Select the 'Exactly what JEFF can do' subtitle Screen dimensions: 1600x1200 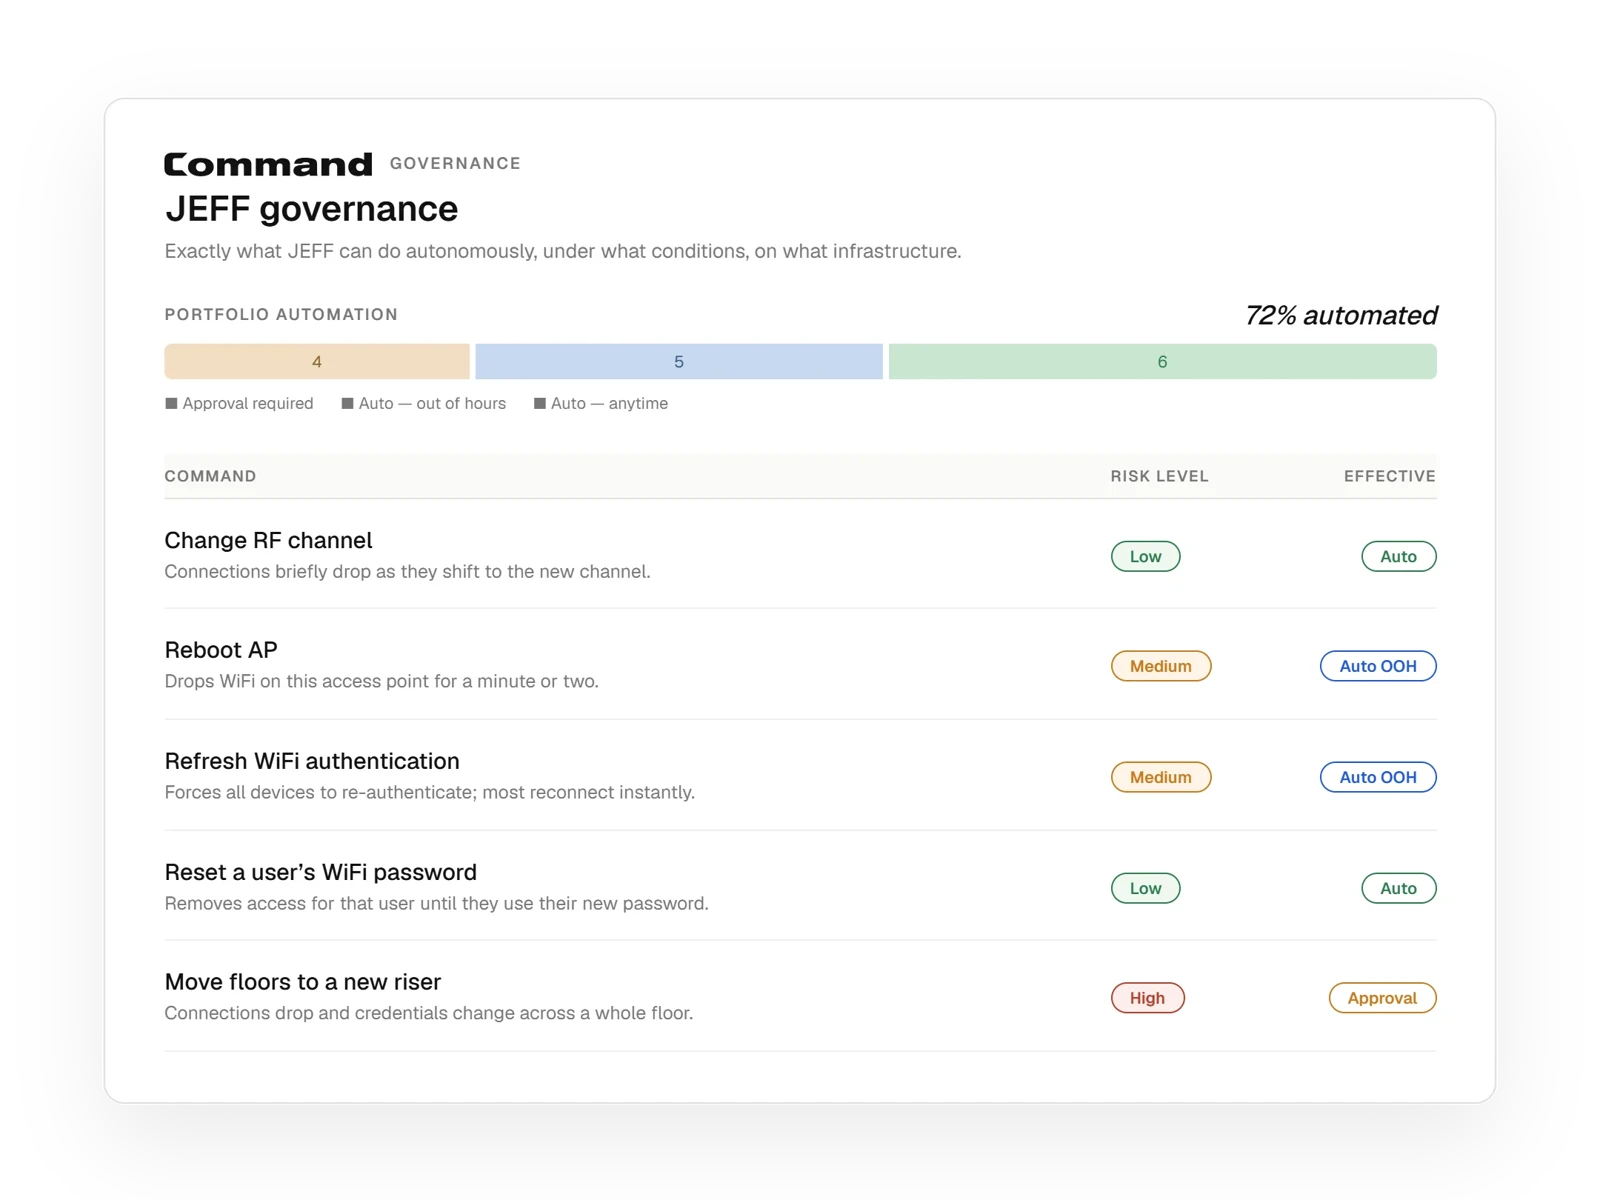click(563, 251)
